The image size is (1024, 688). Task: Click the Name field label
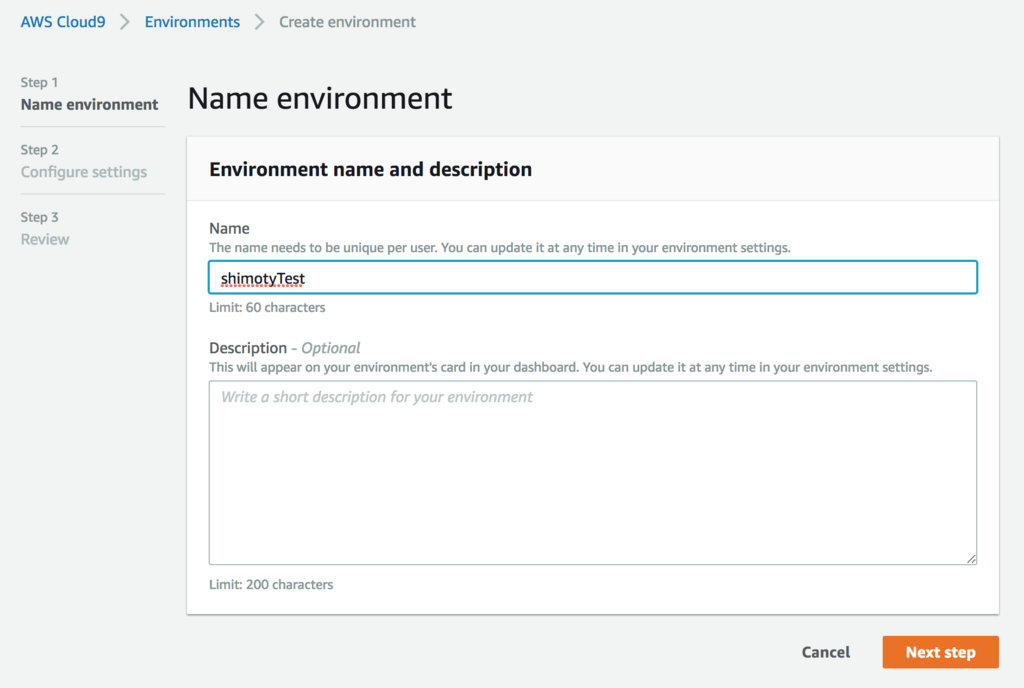pos(229,228)
